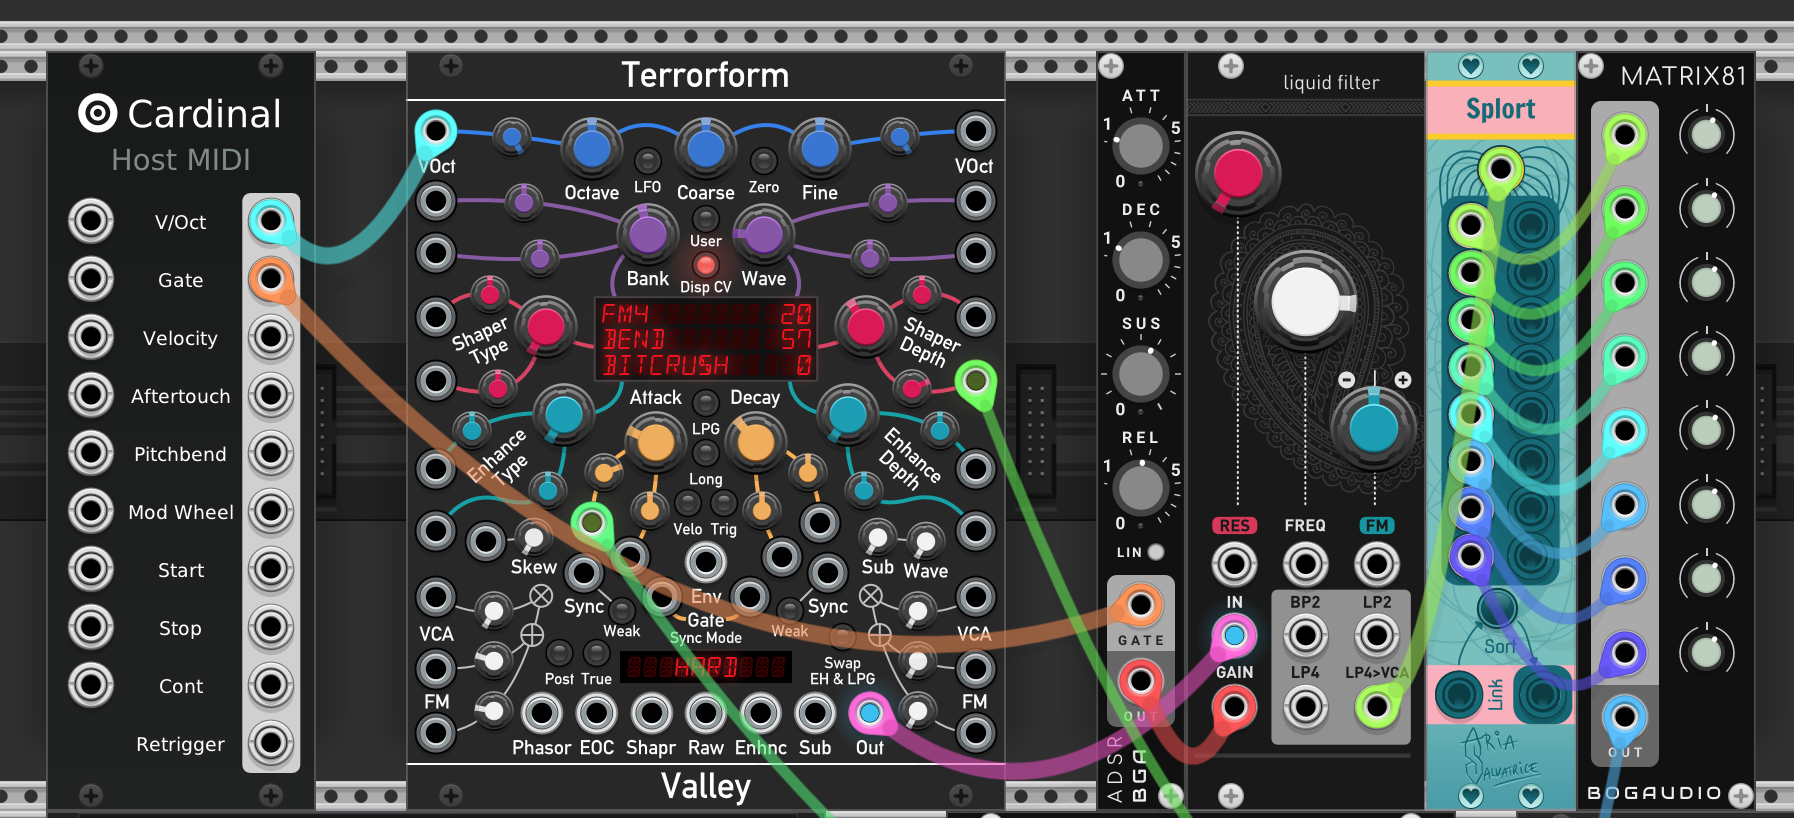Toggle the Terrorform Zero button

tap(764, 161)
